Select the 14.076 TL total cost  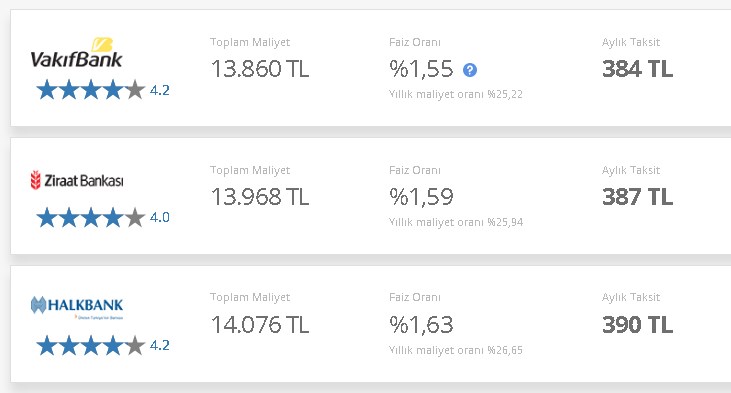pos(260,324)
